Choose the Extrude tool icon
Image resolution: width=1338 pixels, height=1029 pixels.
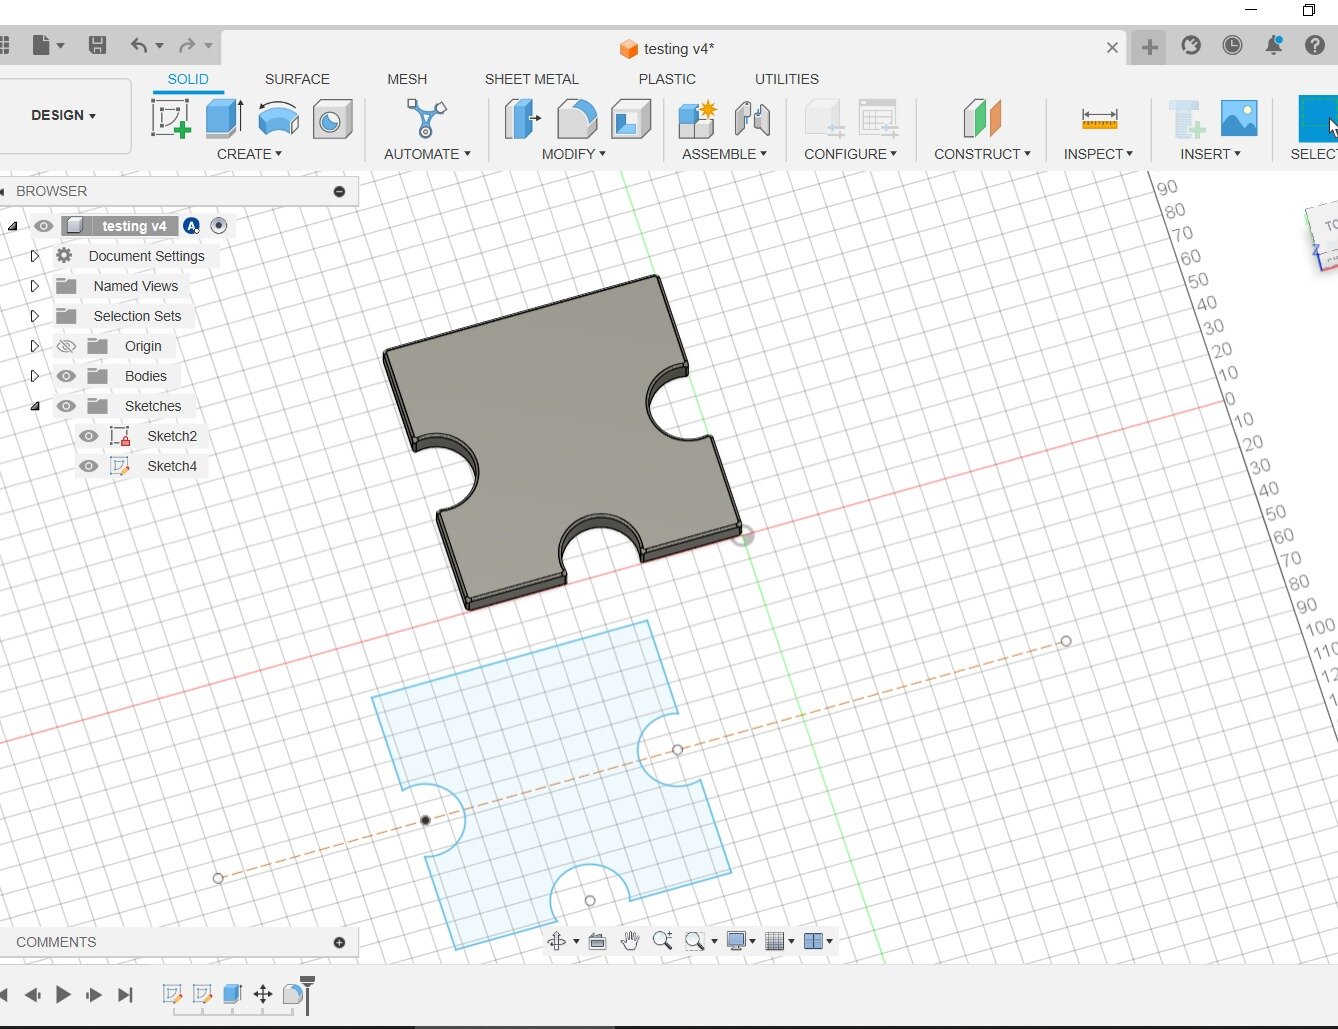[x=224, y=119]
